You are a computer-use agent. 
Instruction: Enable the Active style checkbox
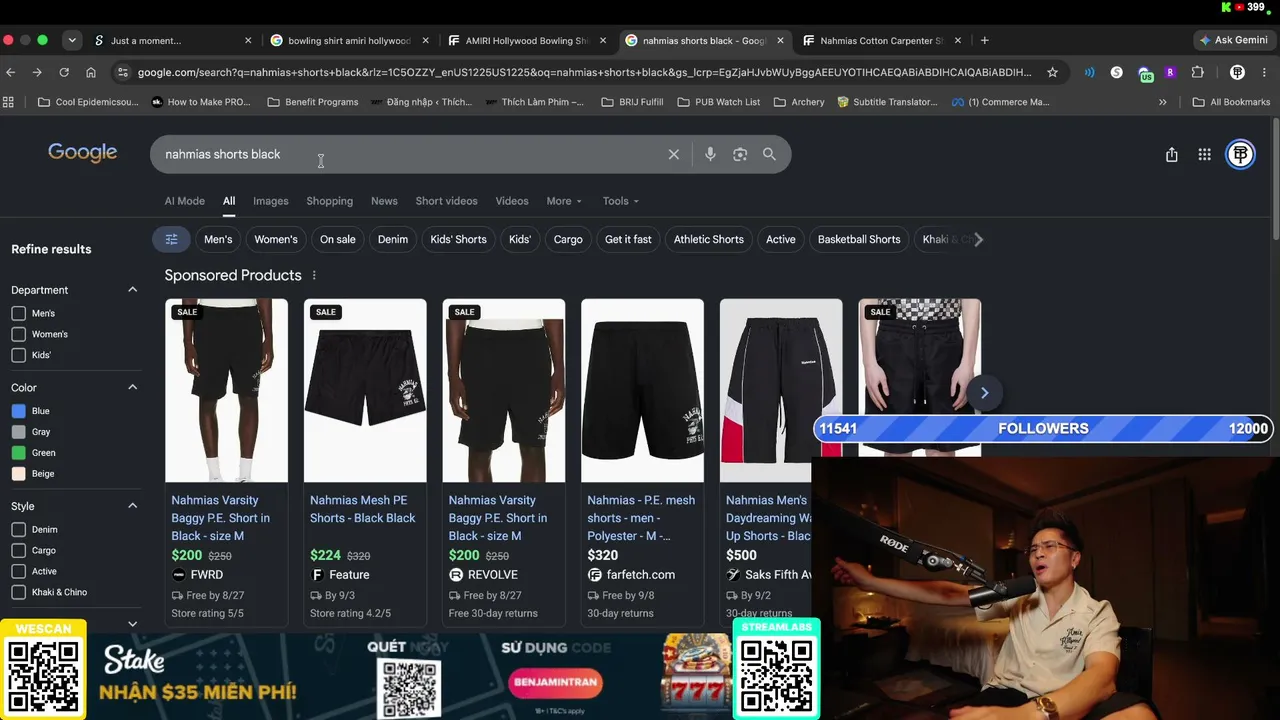click(18, 571)
